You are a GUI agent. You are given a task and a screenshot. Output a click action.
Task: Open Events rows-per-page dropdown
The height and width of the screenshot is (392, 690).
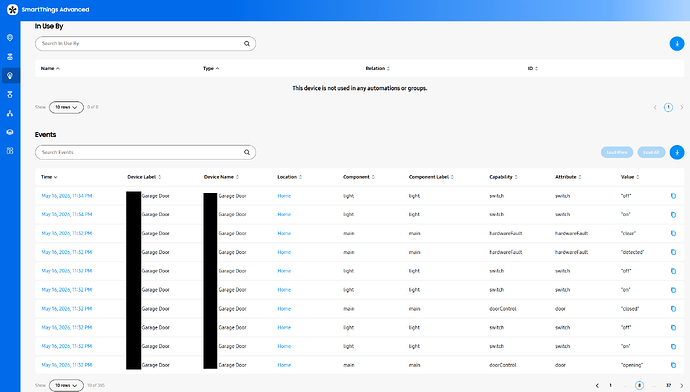click(66, 385)
